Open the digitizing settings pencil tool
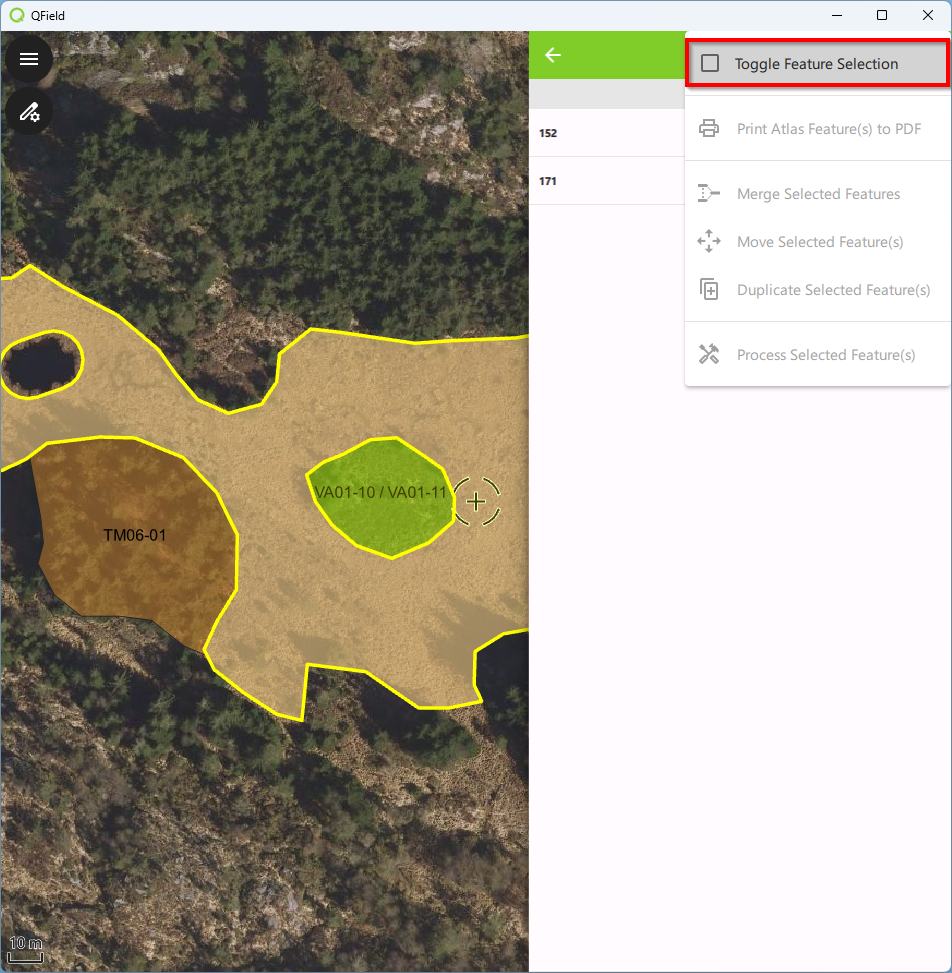952x973 pixels. [x=29, y=111]
